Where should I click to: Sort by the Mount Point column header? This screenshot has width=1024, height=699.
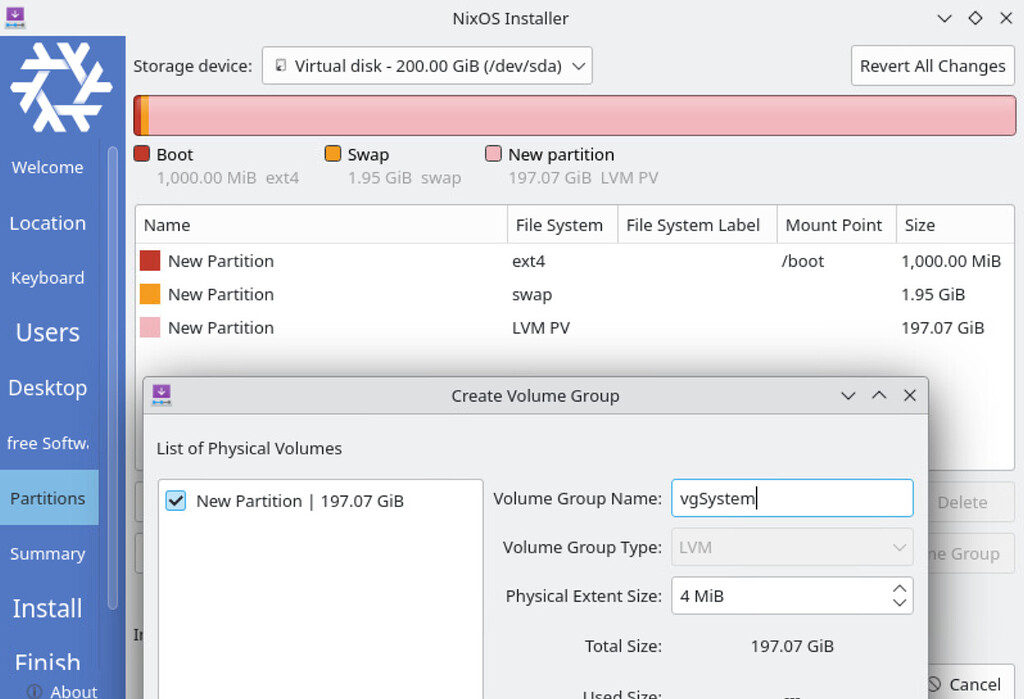click(x=837, y=225)
